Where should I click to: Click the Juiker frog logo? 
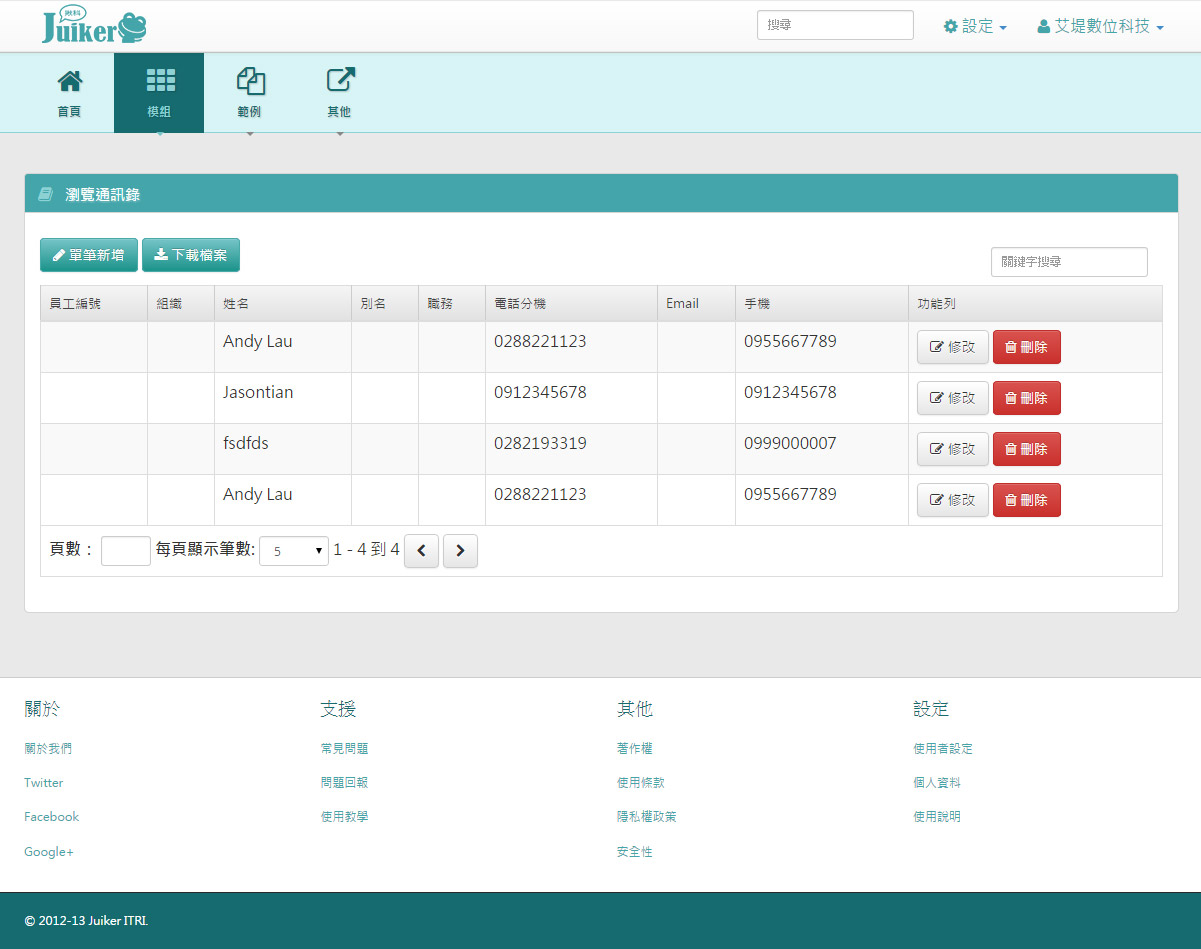coord(94,26)
